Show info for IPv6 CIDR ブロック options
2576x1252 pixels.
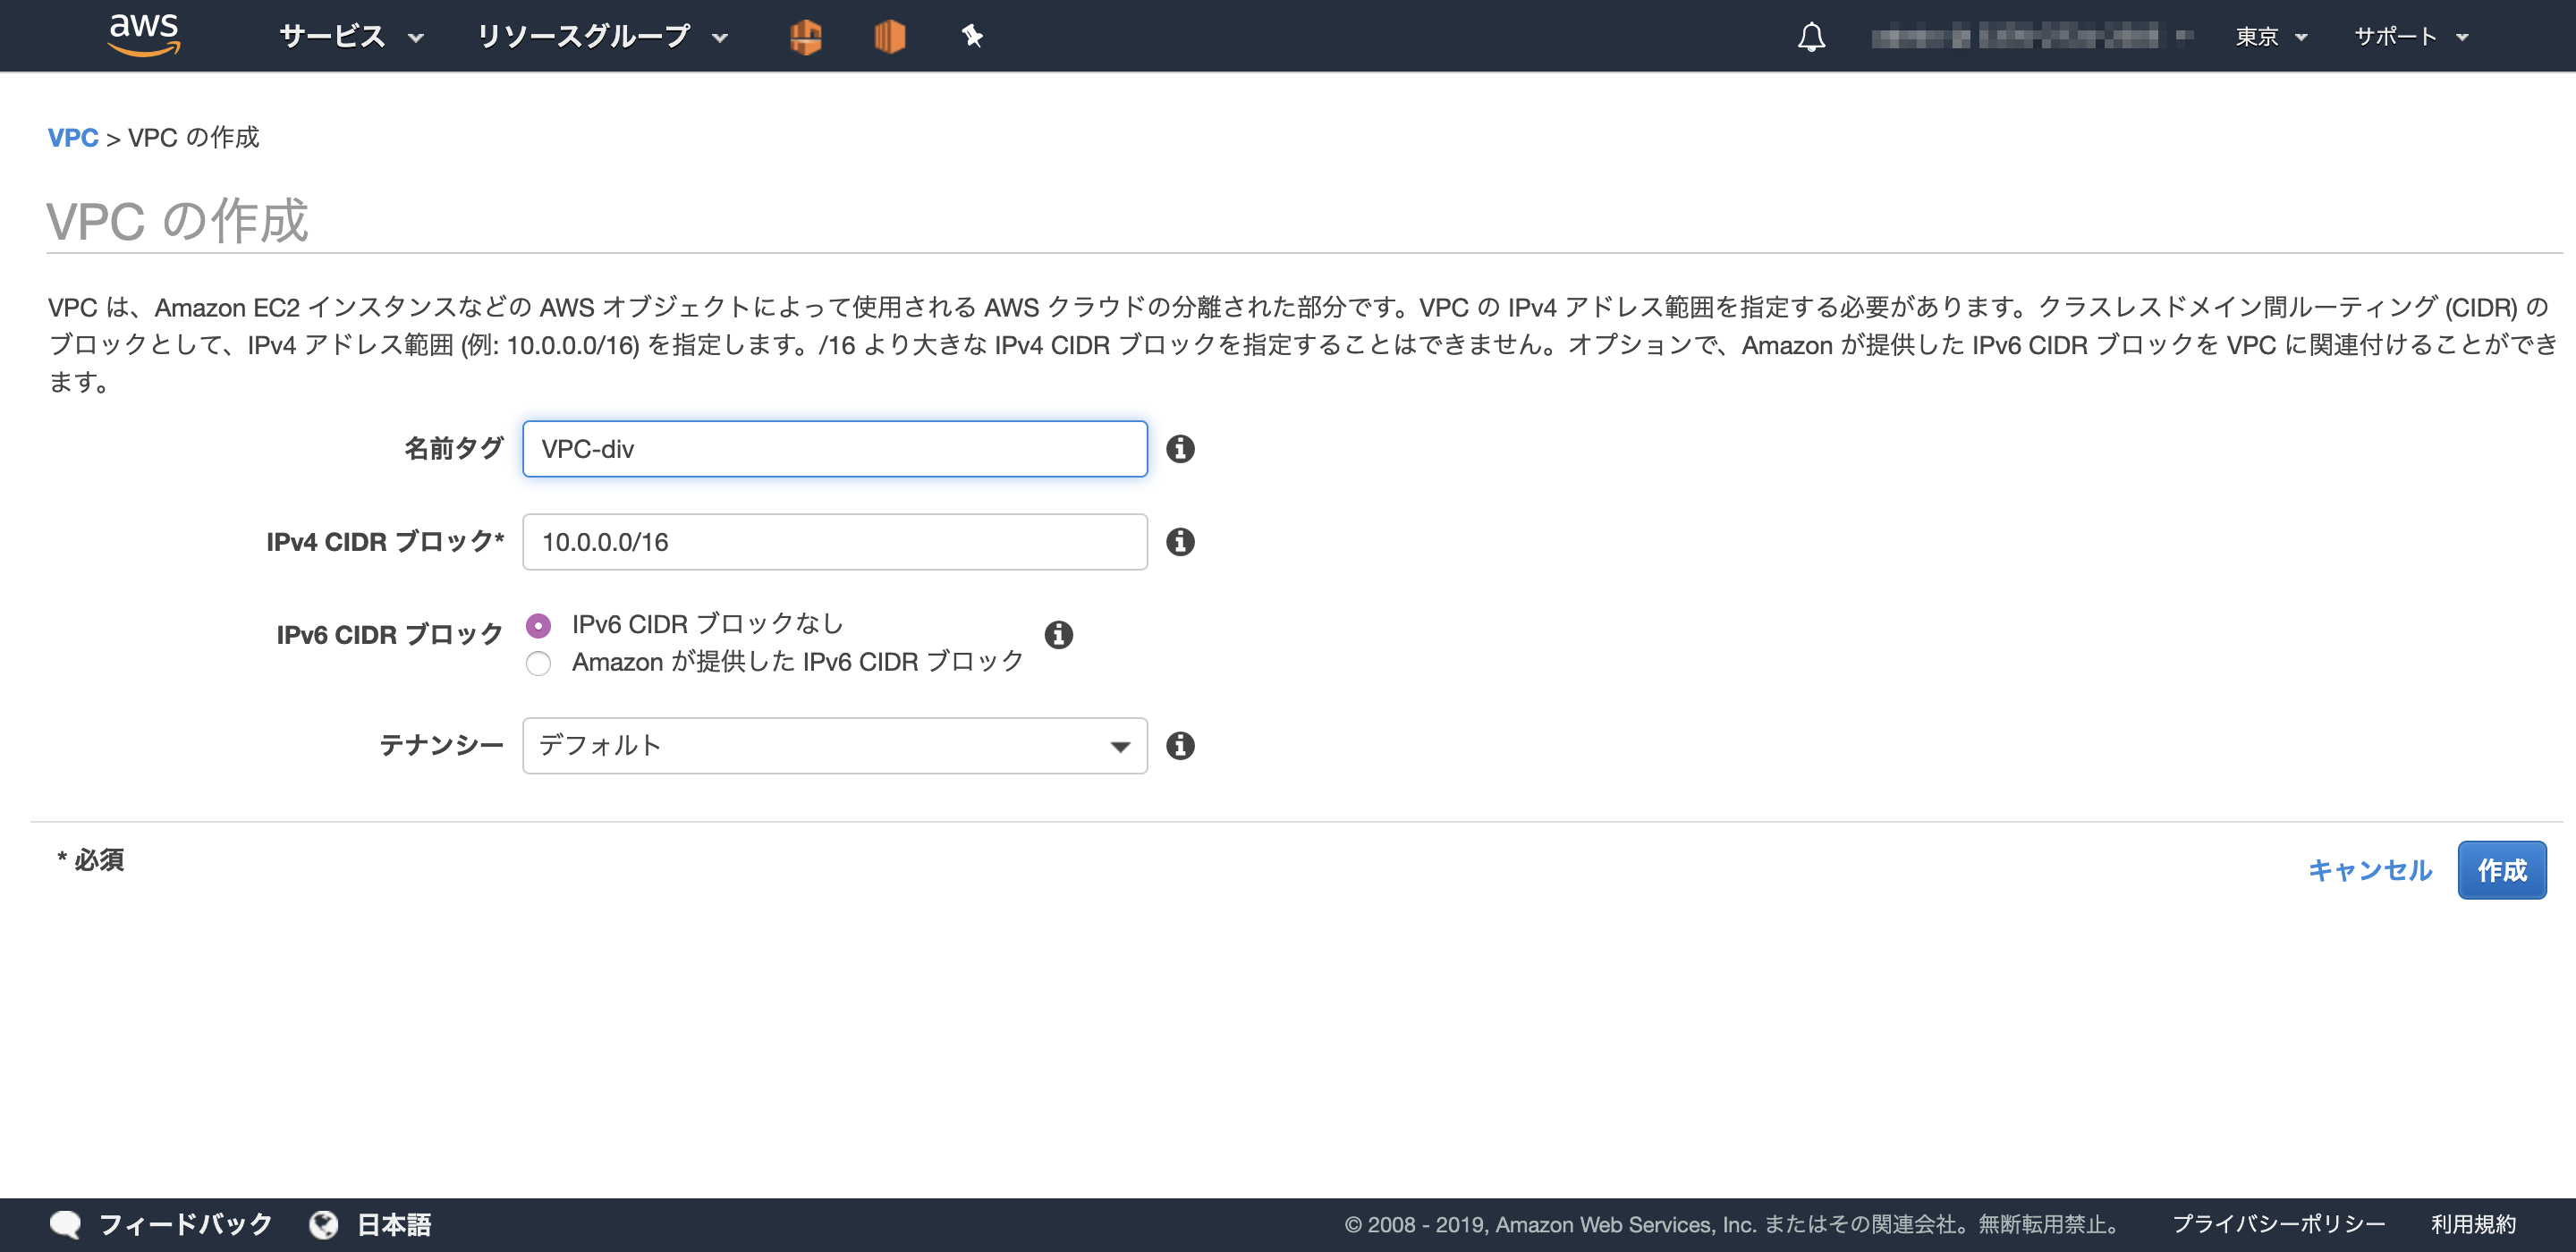[1058, 635]
